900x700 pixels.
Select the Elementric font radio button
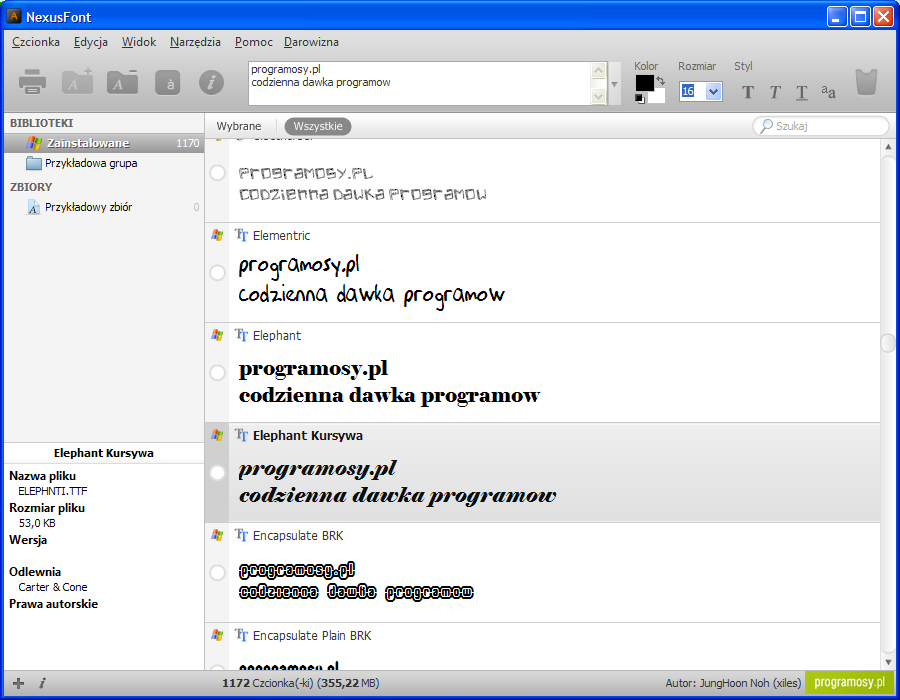click(x=217, y=273)
